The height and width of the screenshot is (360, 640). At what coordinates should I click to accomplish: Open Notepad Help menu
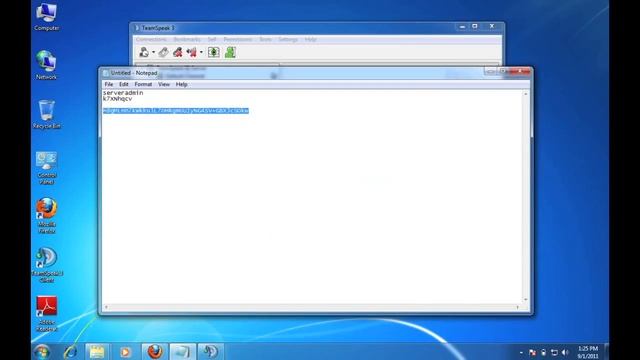pyautogui.click(x=181, y=84)
